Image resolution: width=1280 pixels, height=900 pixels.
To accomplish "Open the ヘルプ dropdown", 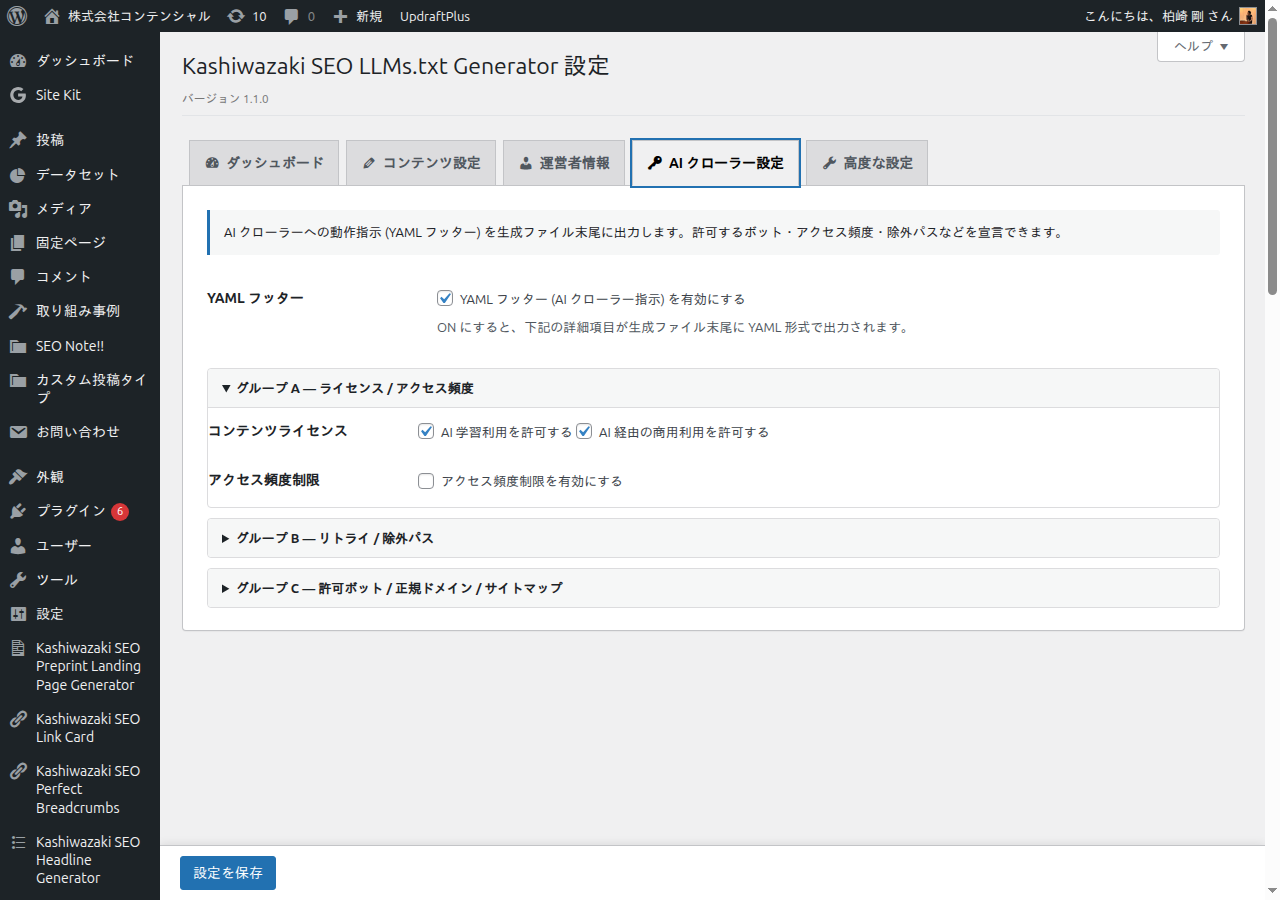I will click(x=1201, y=46).
